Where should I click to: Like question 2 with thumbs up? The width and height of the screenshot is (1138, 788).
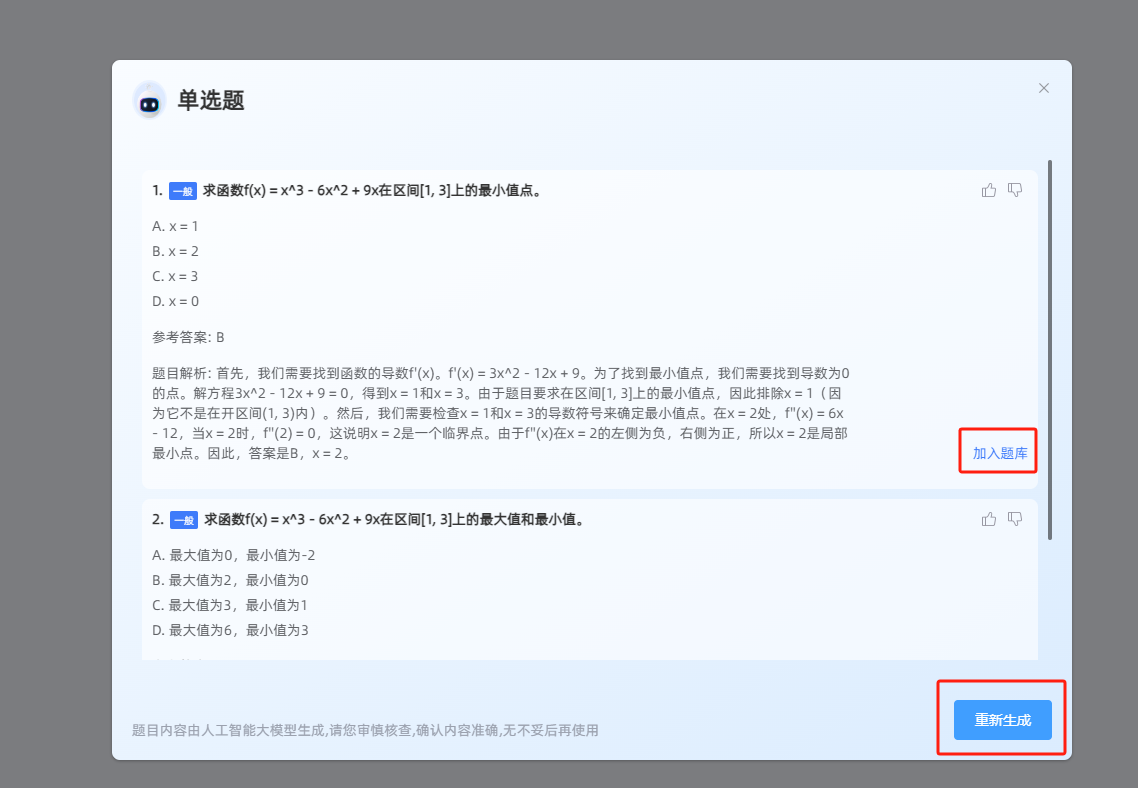989,519
